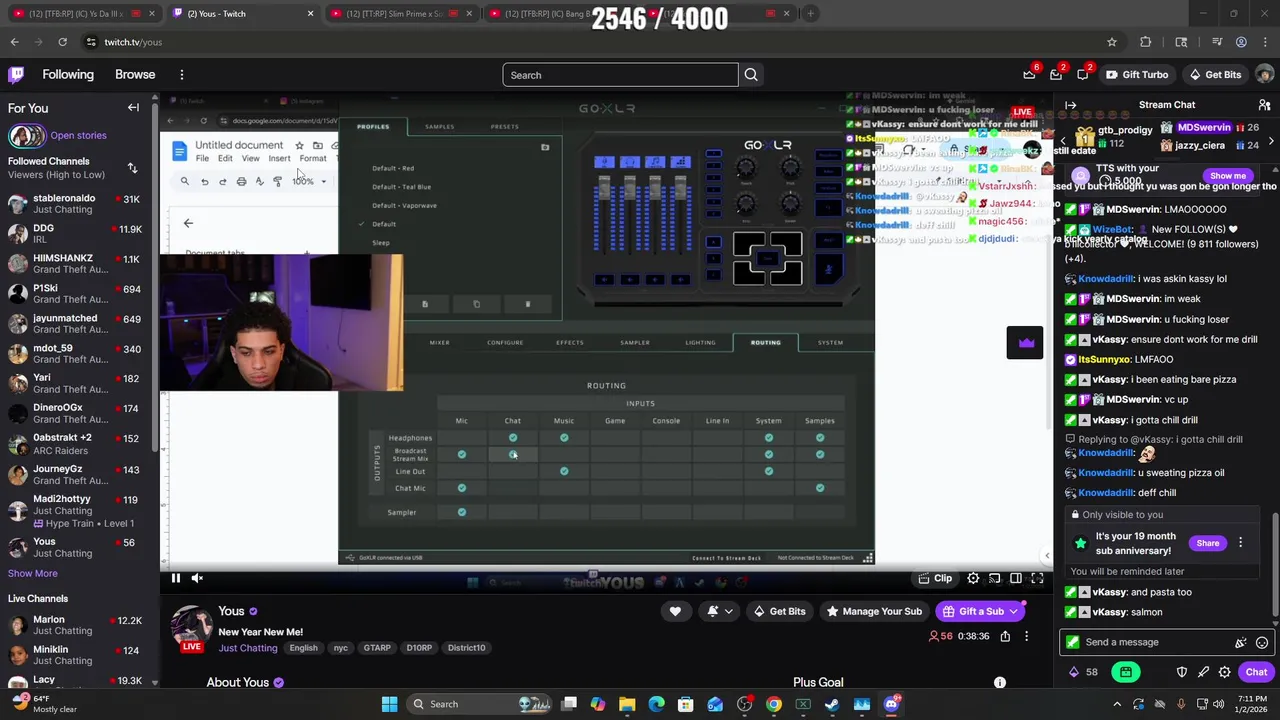Screen dimensions: 1280x720
Task: Enter fullscreen on the player
Action: click(x=1037, y=578)
